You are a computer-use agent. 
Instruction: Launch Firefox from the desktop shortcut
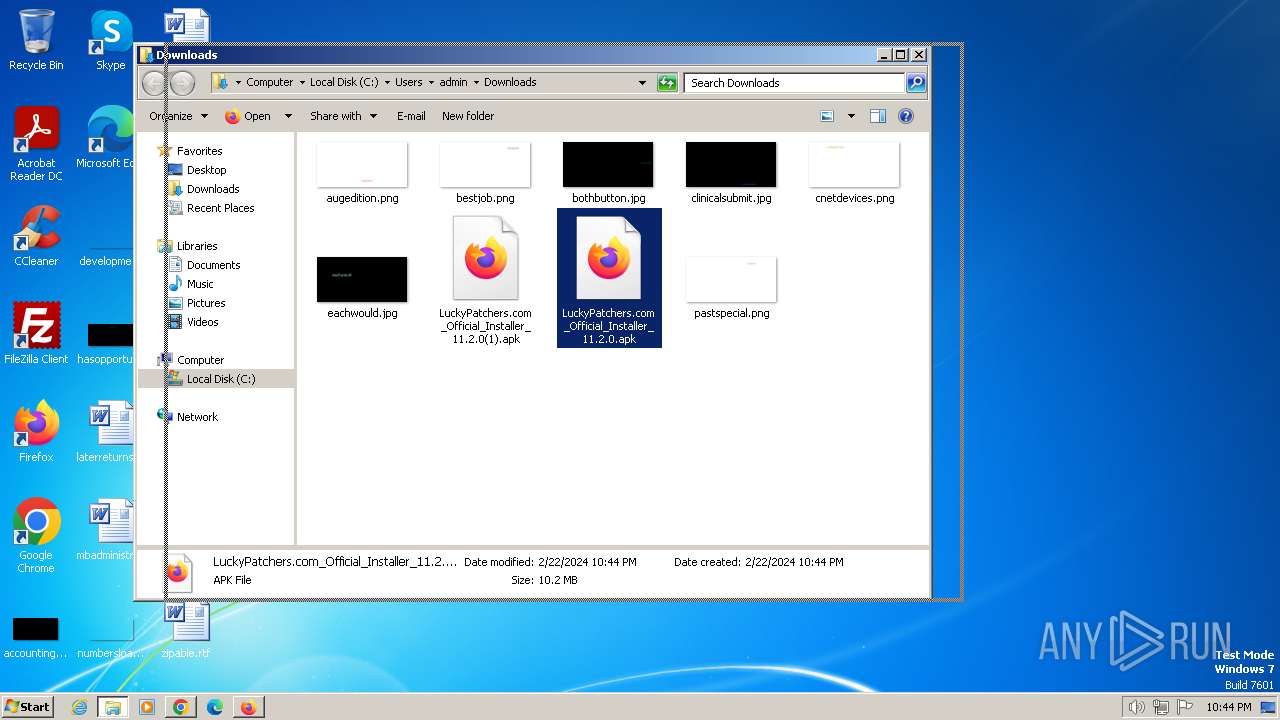tap(36, 431)
